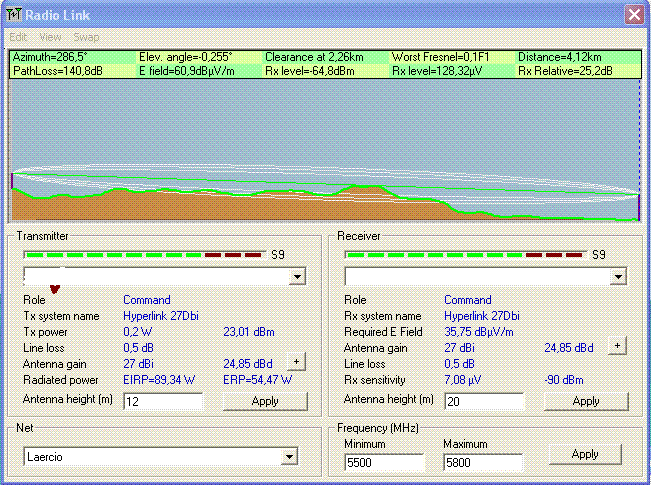Open the View menu
651x485 pixels.
click(x=50, y=37)
